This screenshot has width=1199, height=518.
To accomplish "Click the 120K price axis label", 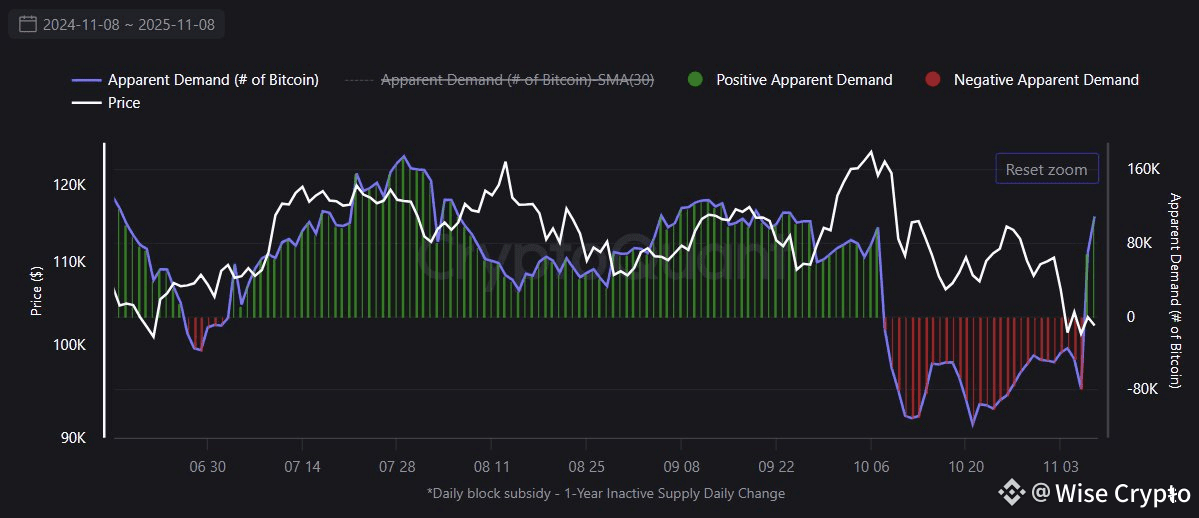I will (x=71, y=185).
